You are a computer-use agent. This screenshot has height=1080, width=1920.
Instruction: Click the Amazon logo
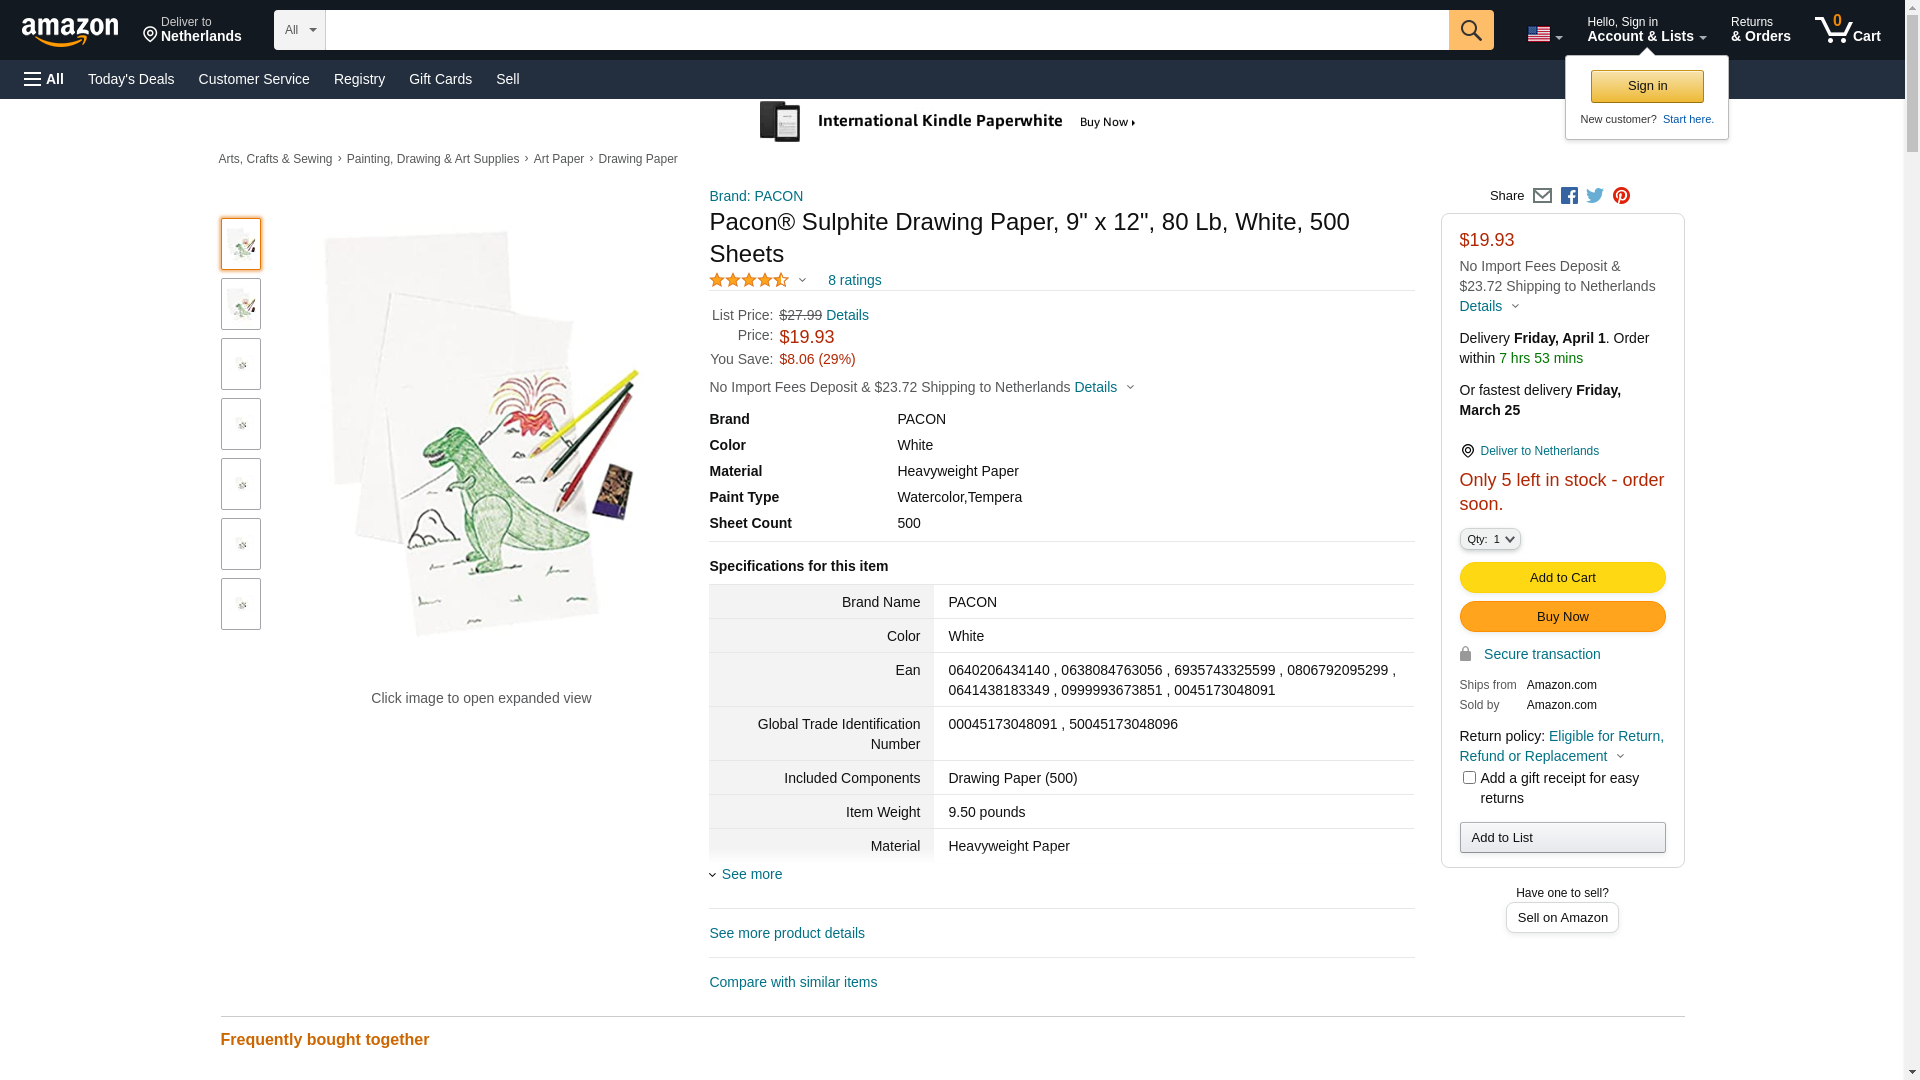pos(70,32)
